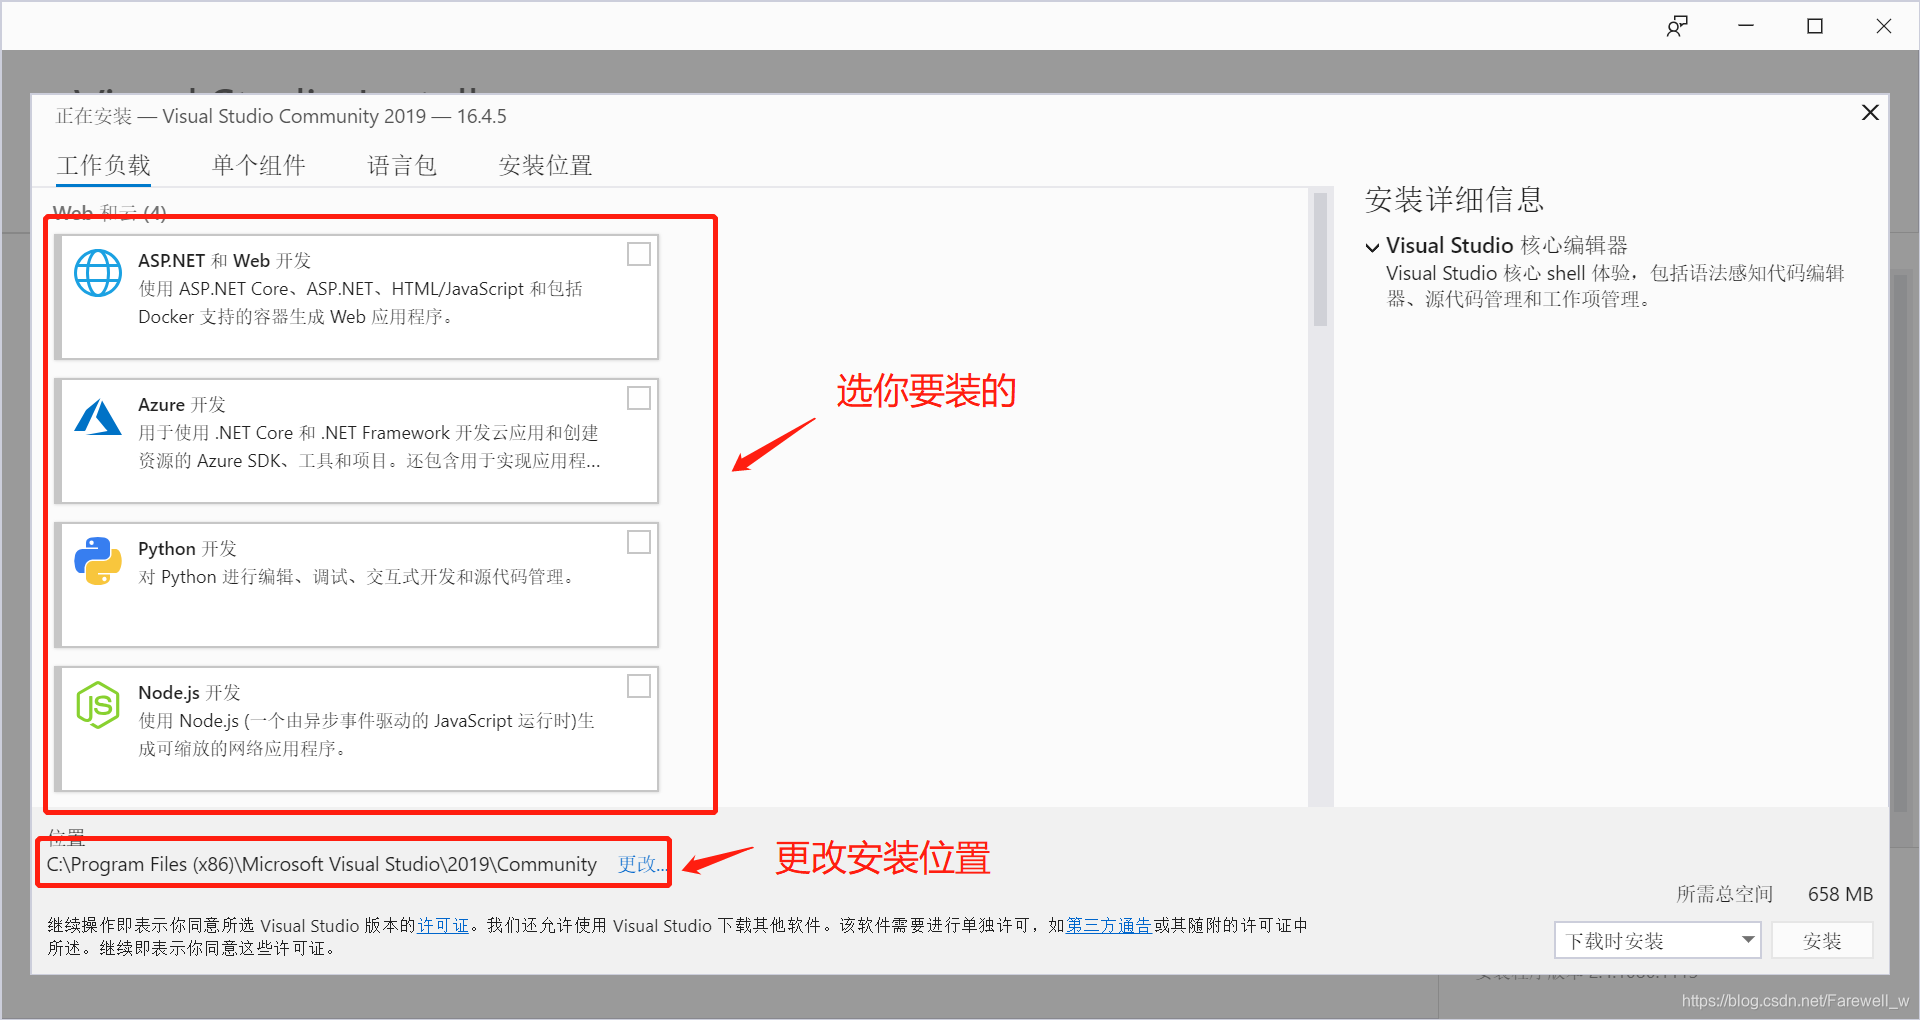Collapse Visual Studio core editor details

(x=1373, y=247)
